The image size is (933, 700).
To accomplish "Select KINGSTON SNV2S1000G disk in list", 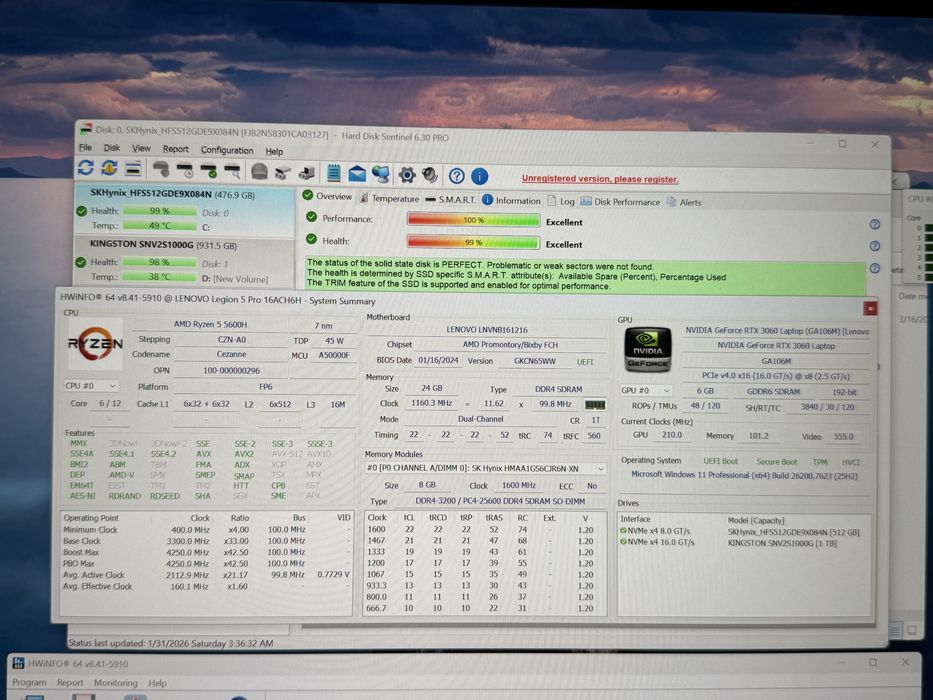I will (x=184, y=261).
